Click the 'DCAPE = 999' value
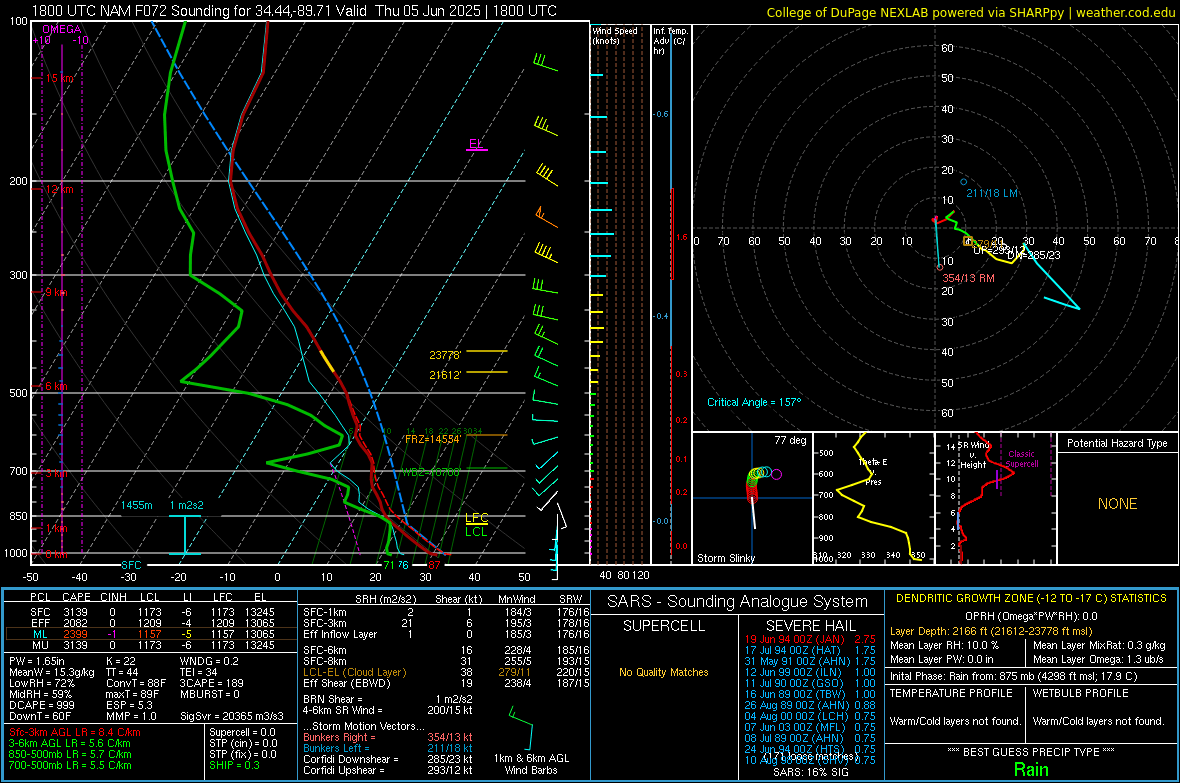This screenshot has height=783, width=1180. pyautogui.click(x=41, y=705)
